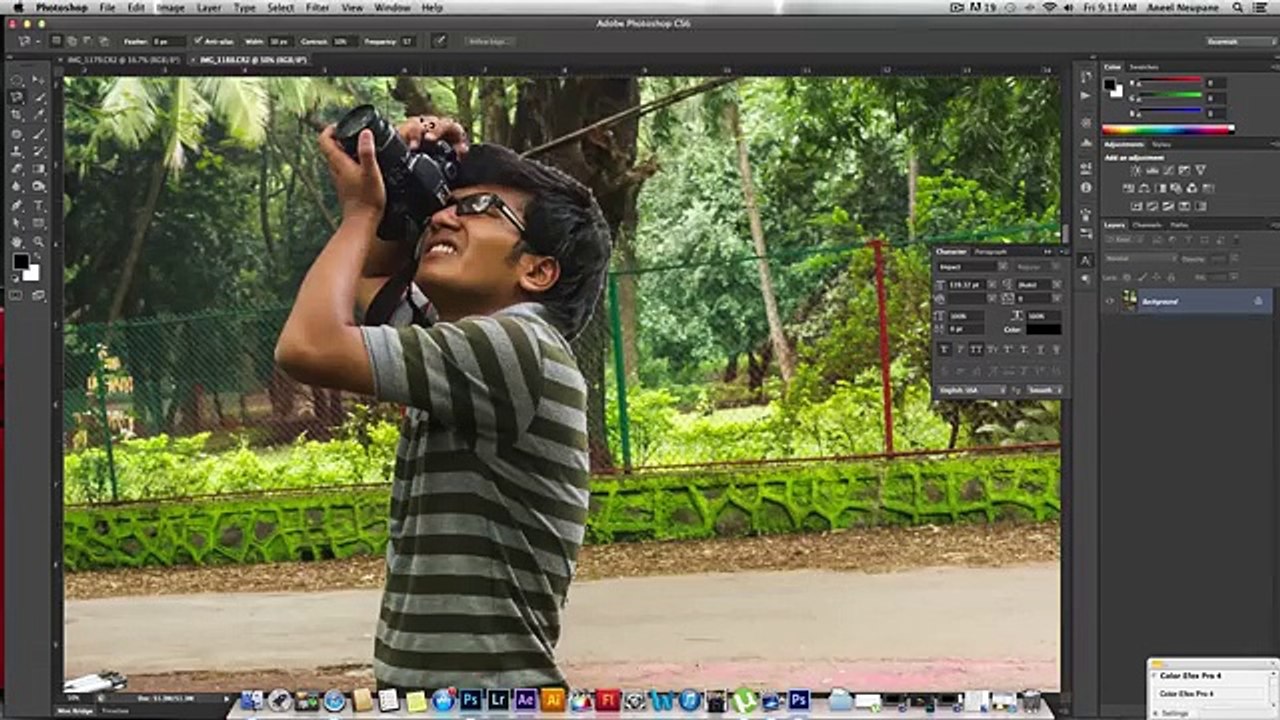This screenshot has height=720, width=1280.
Task: Open the English: USA language dropdown
Action: point(972,390)
